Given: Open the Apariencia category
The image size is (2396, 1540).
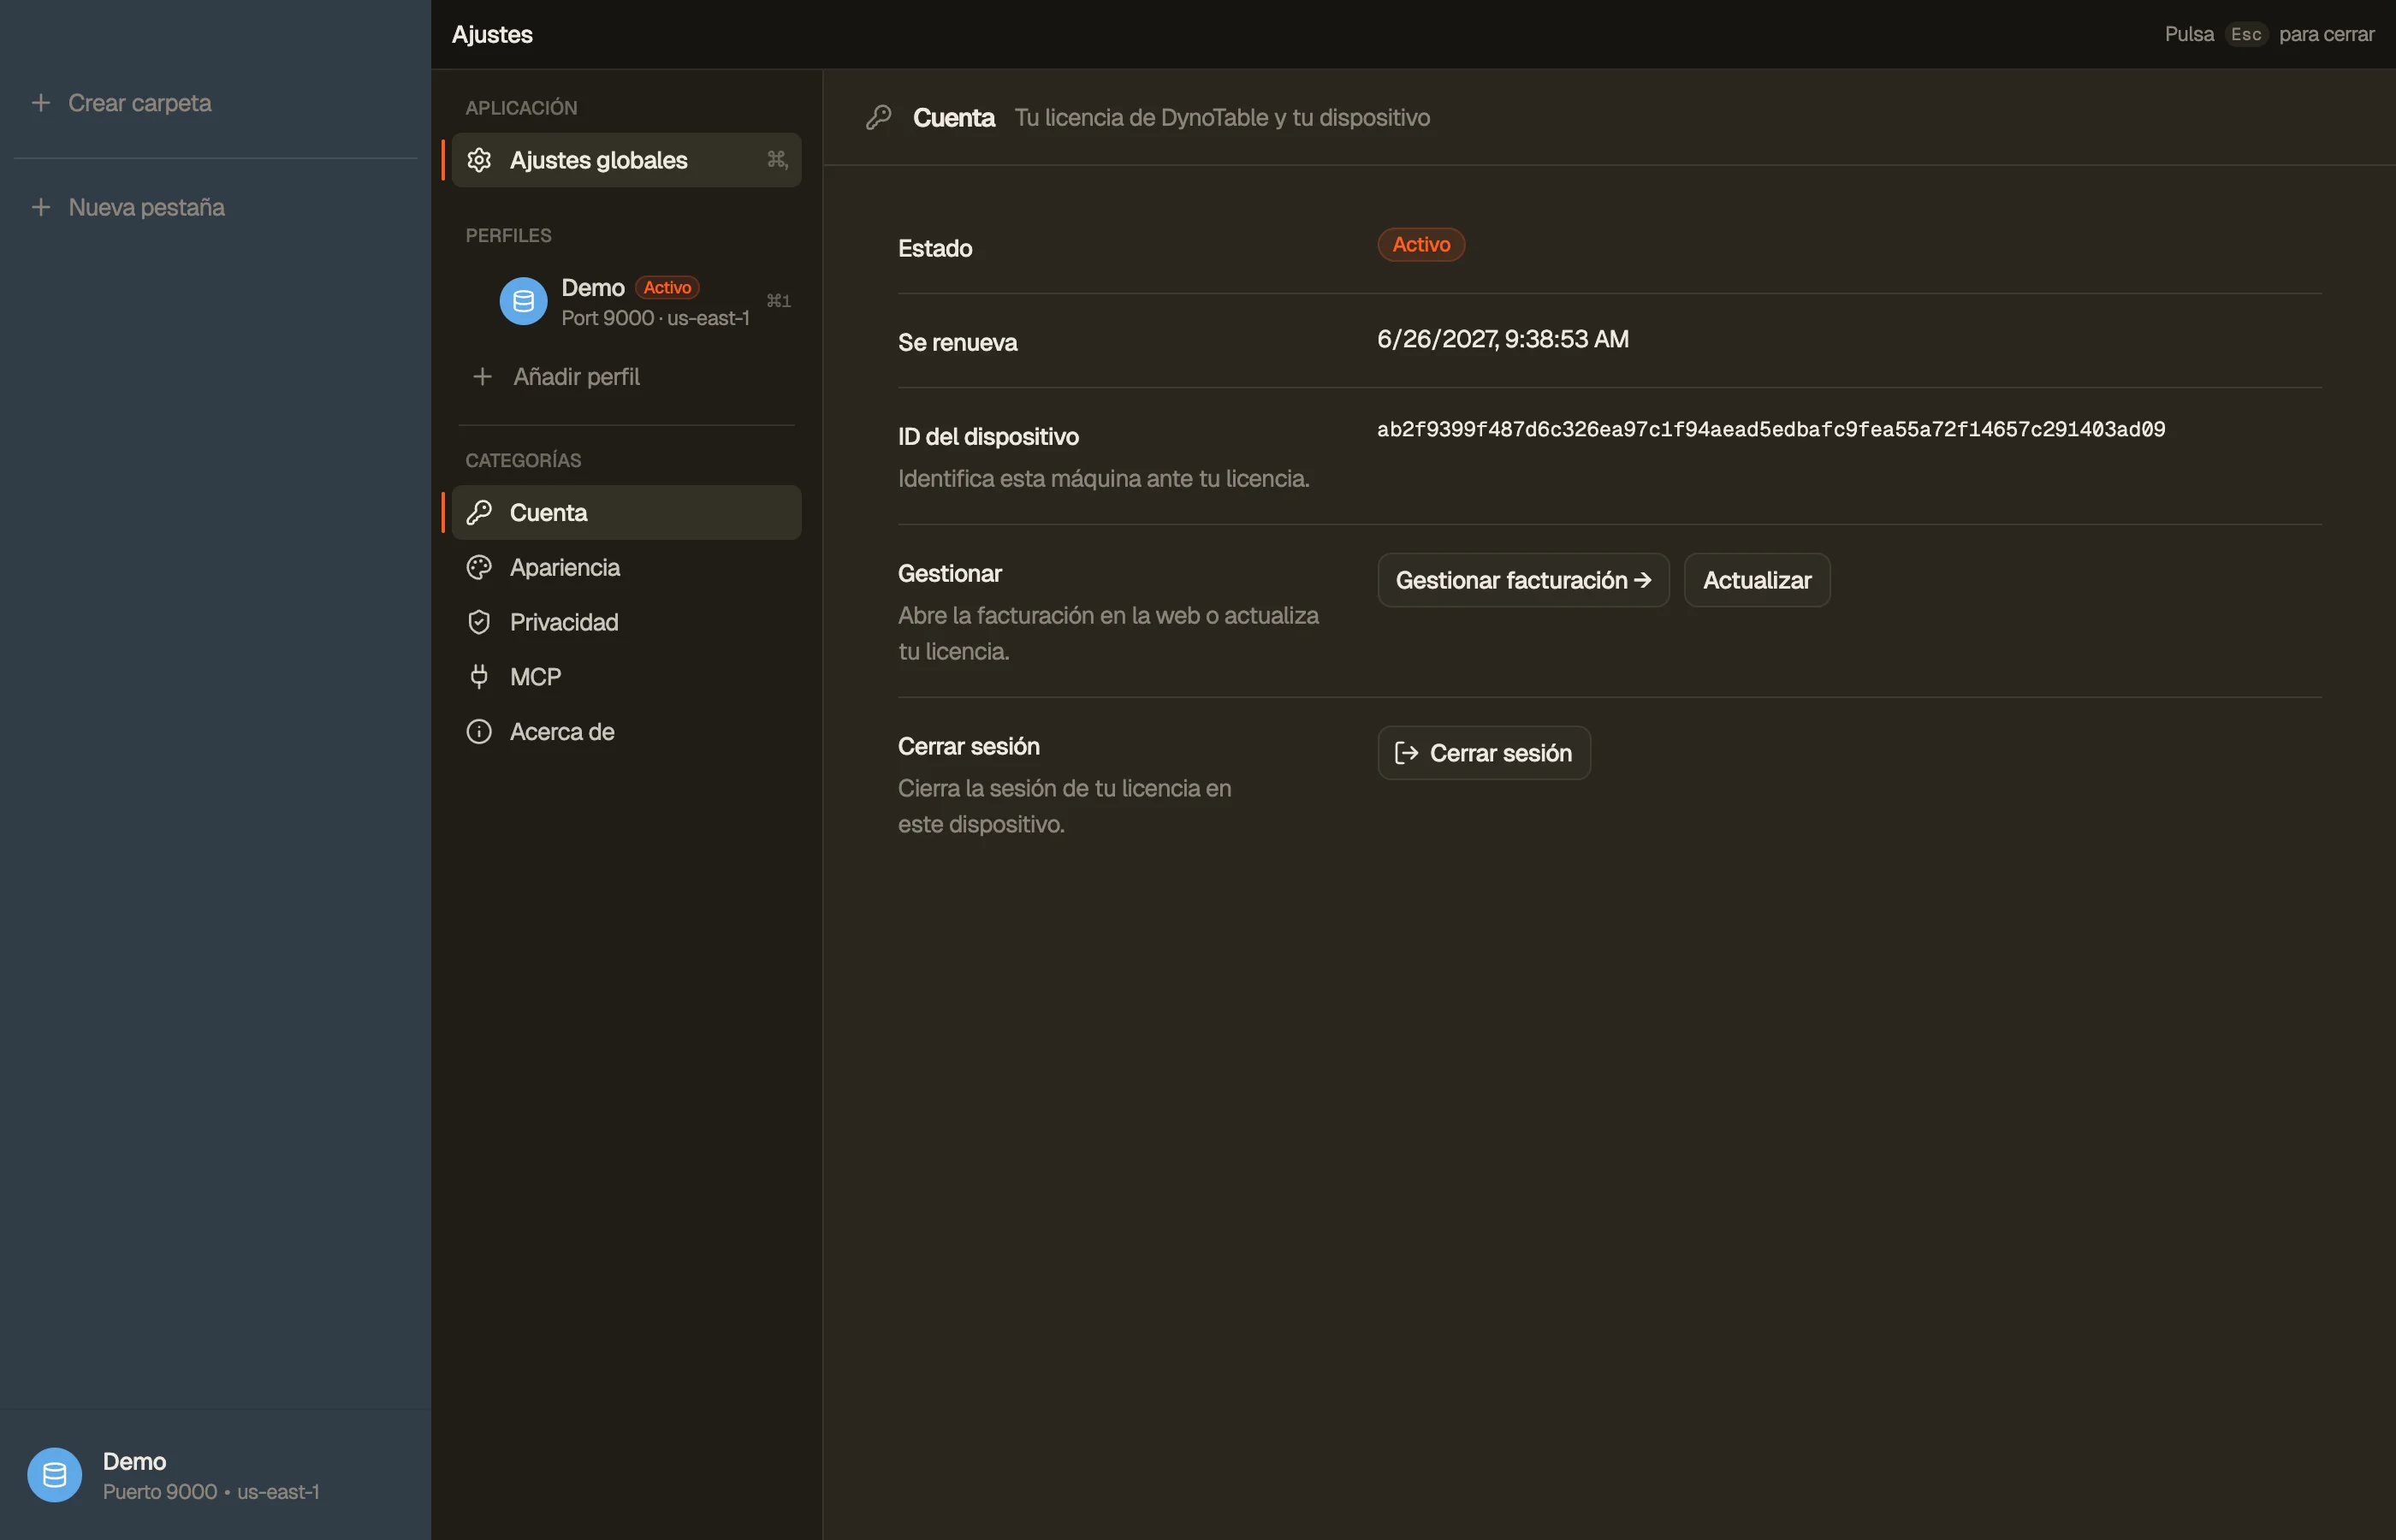Looking at the screenshot, I should (626, 567).
